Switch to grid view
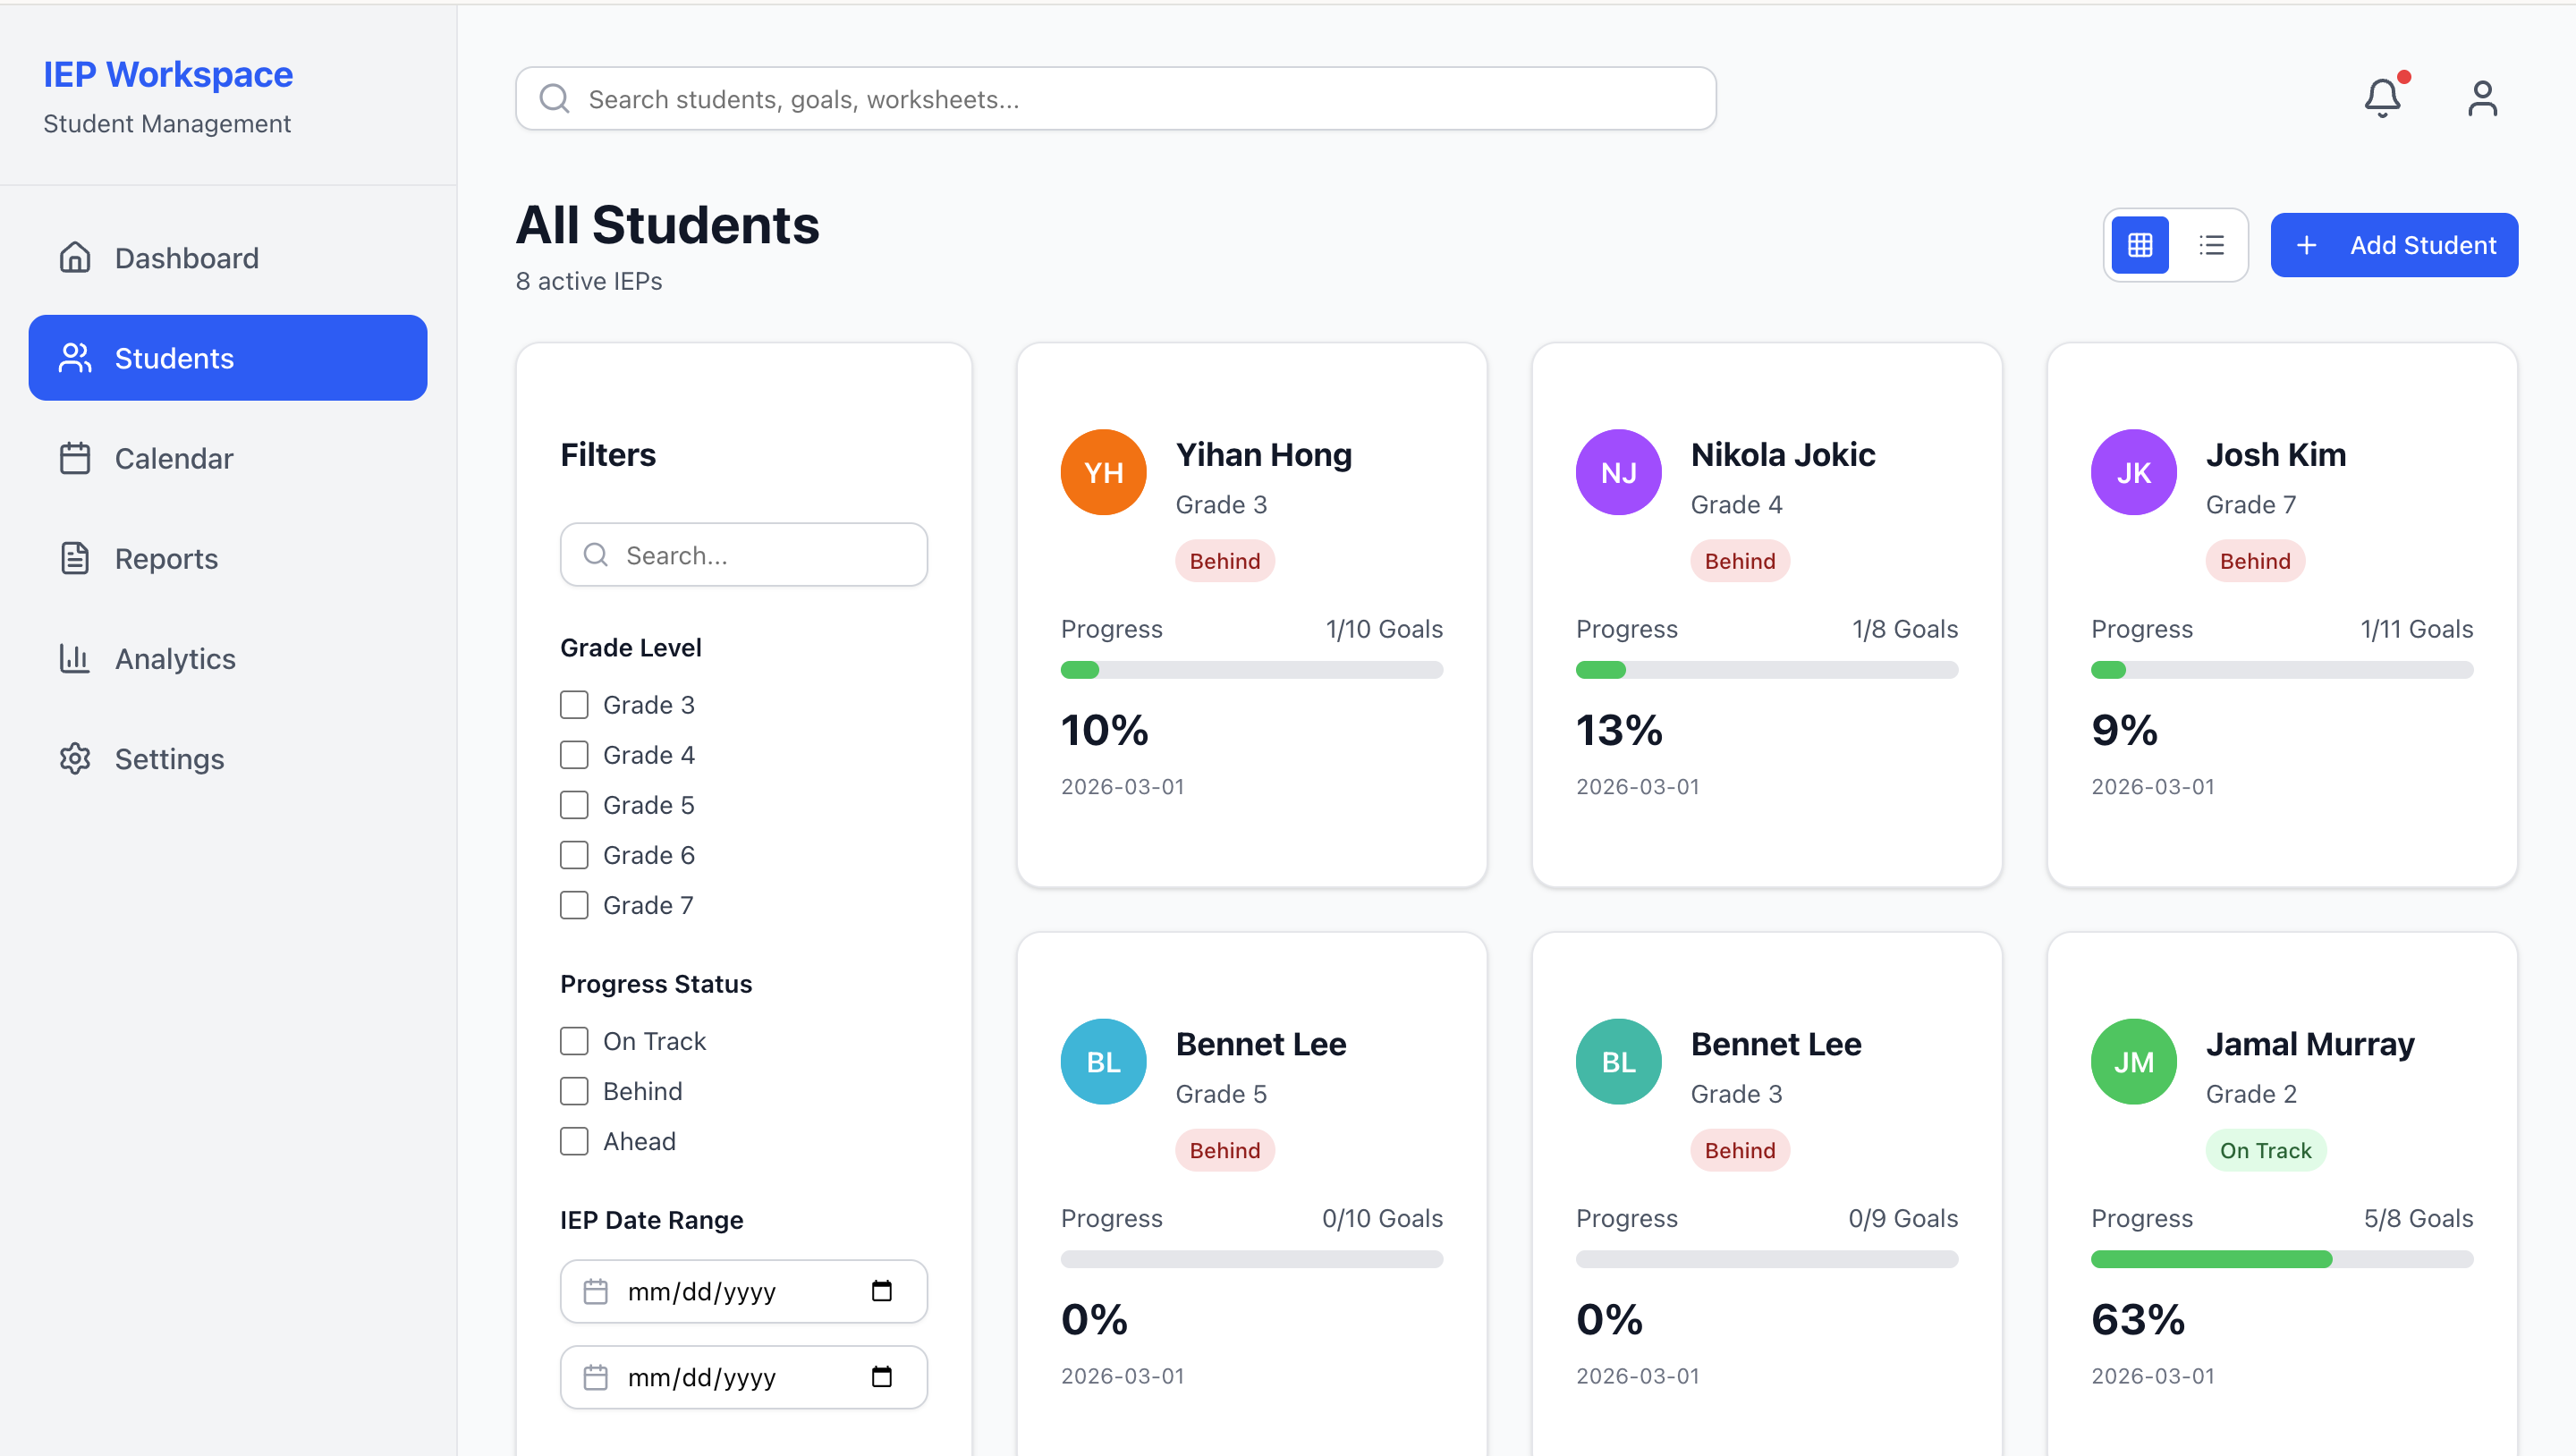2576x1456 pixels. click(2140, 245)
